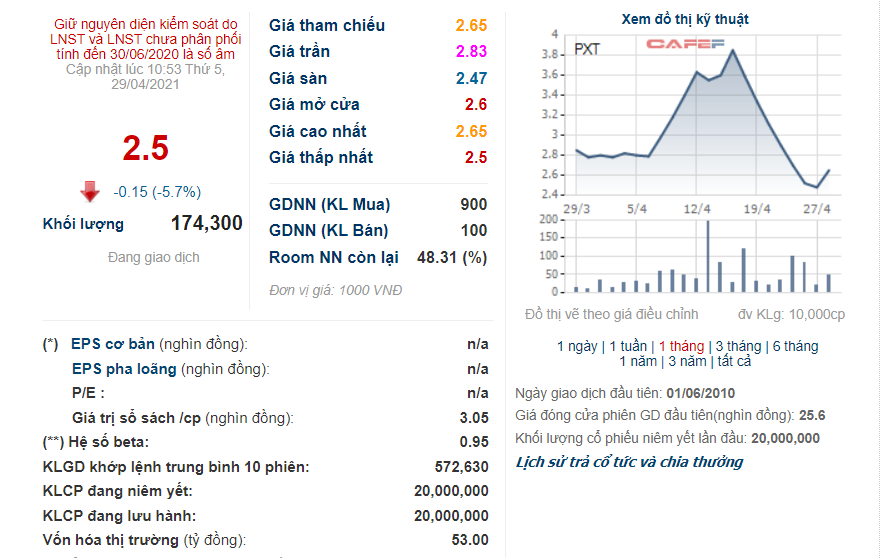Click the 'Đang giao dịch' status text
The image size is (880, 558).
[x=154, y=258]
